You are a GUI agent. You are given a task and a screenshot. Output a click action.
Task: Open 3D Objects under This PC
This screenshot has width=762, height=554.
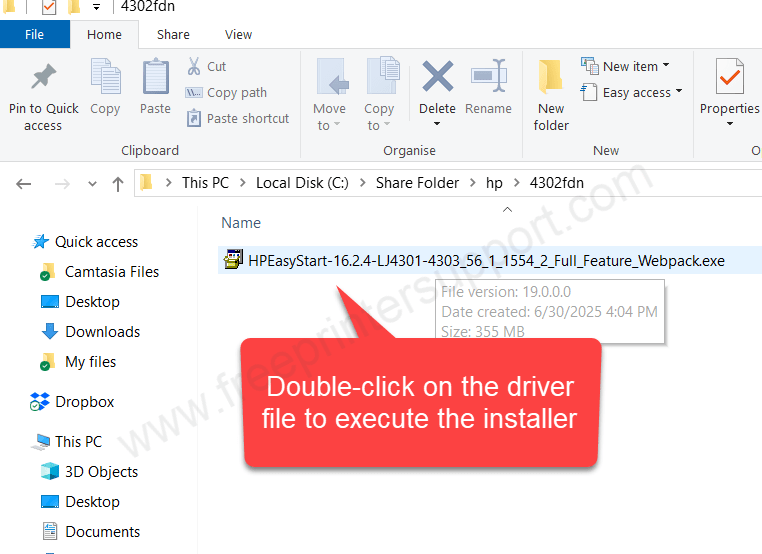(102, 472)
